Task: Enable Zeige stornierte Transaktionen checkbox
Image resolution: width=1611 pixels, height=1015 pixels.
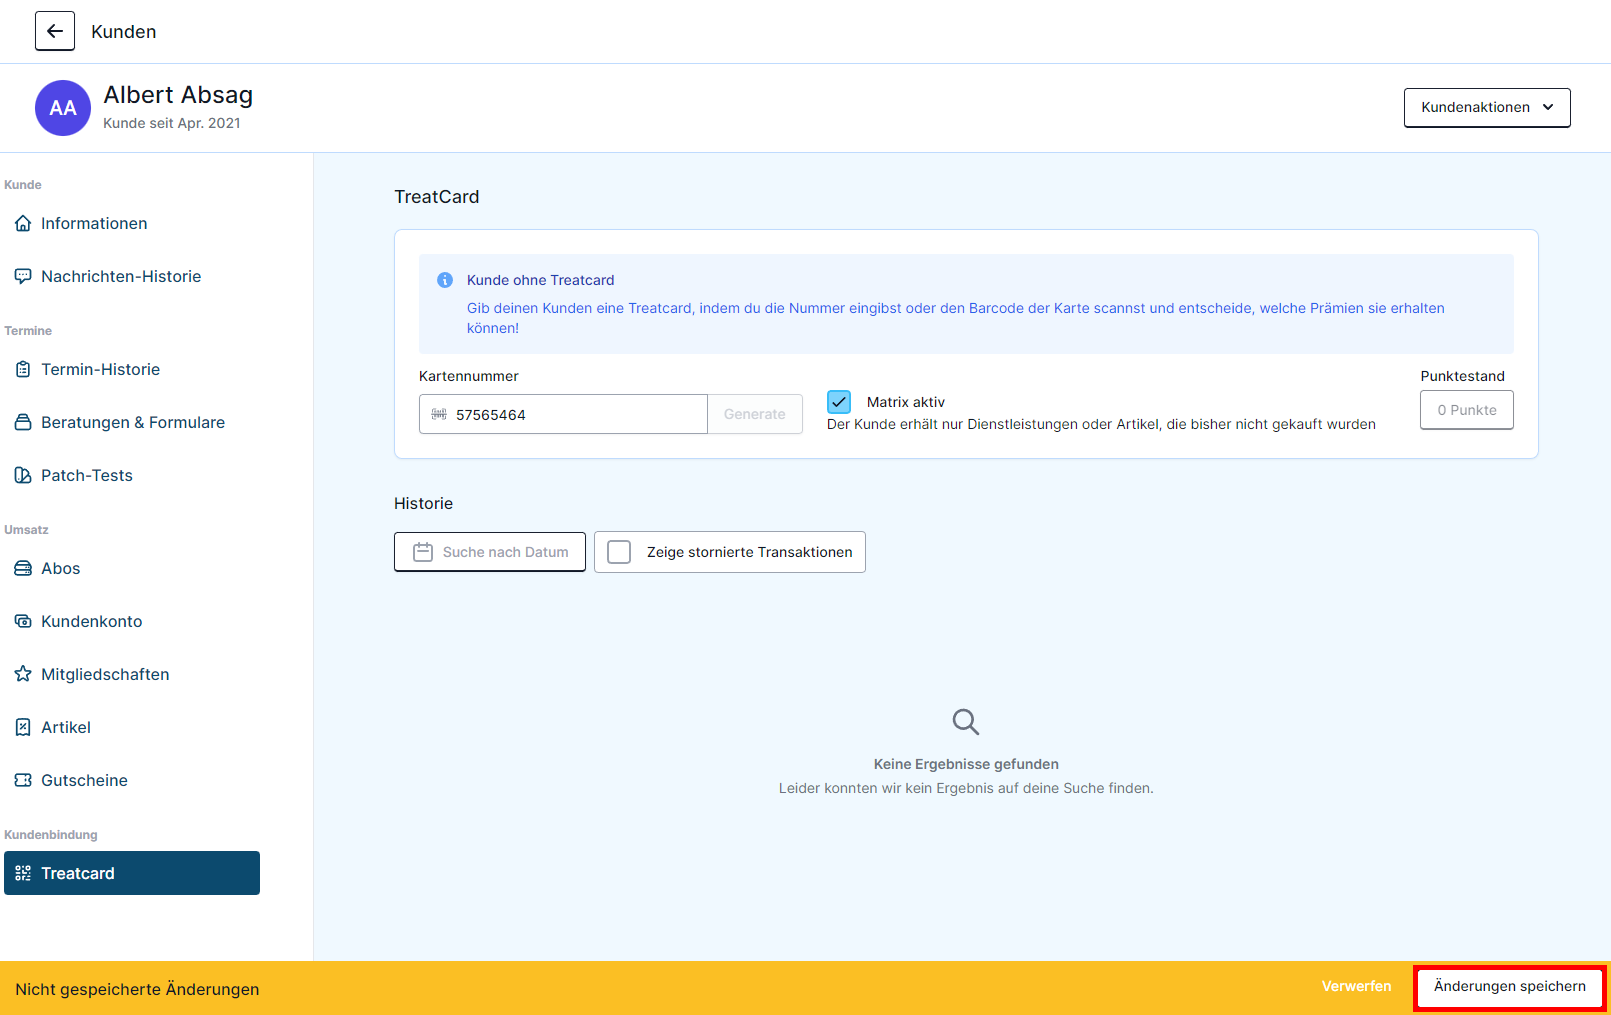Action: pyautogui.click(x=619, y=552)
